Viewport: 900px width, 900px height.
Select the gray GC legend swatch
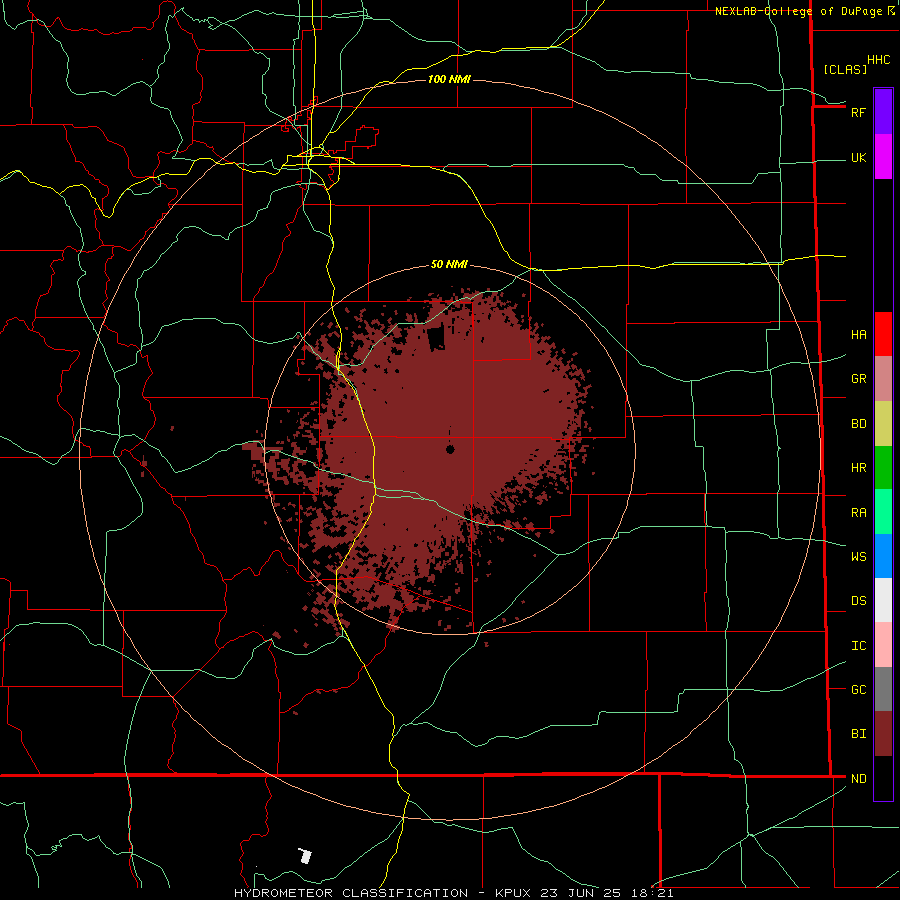click(883, 689)
